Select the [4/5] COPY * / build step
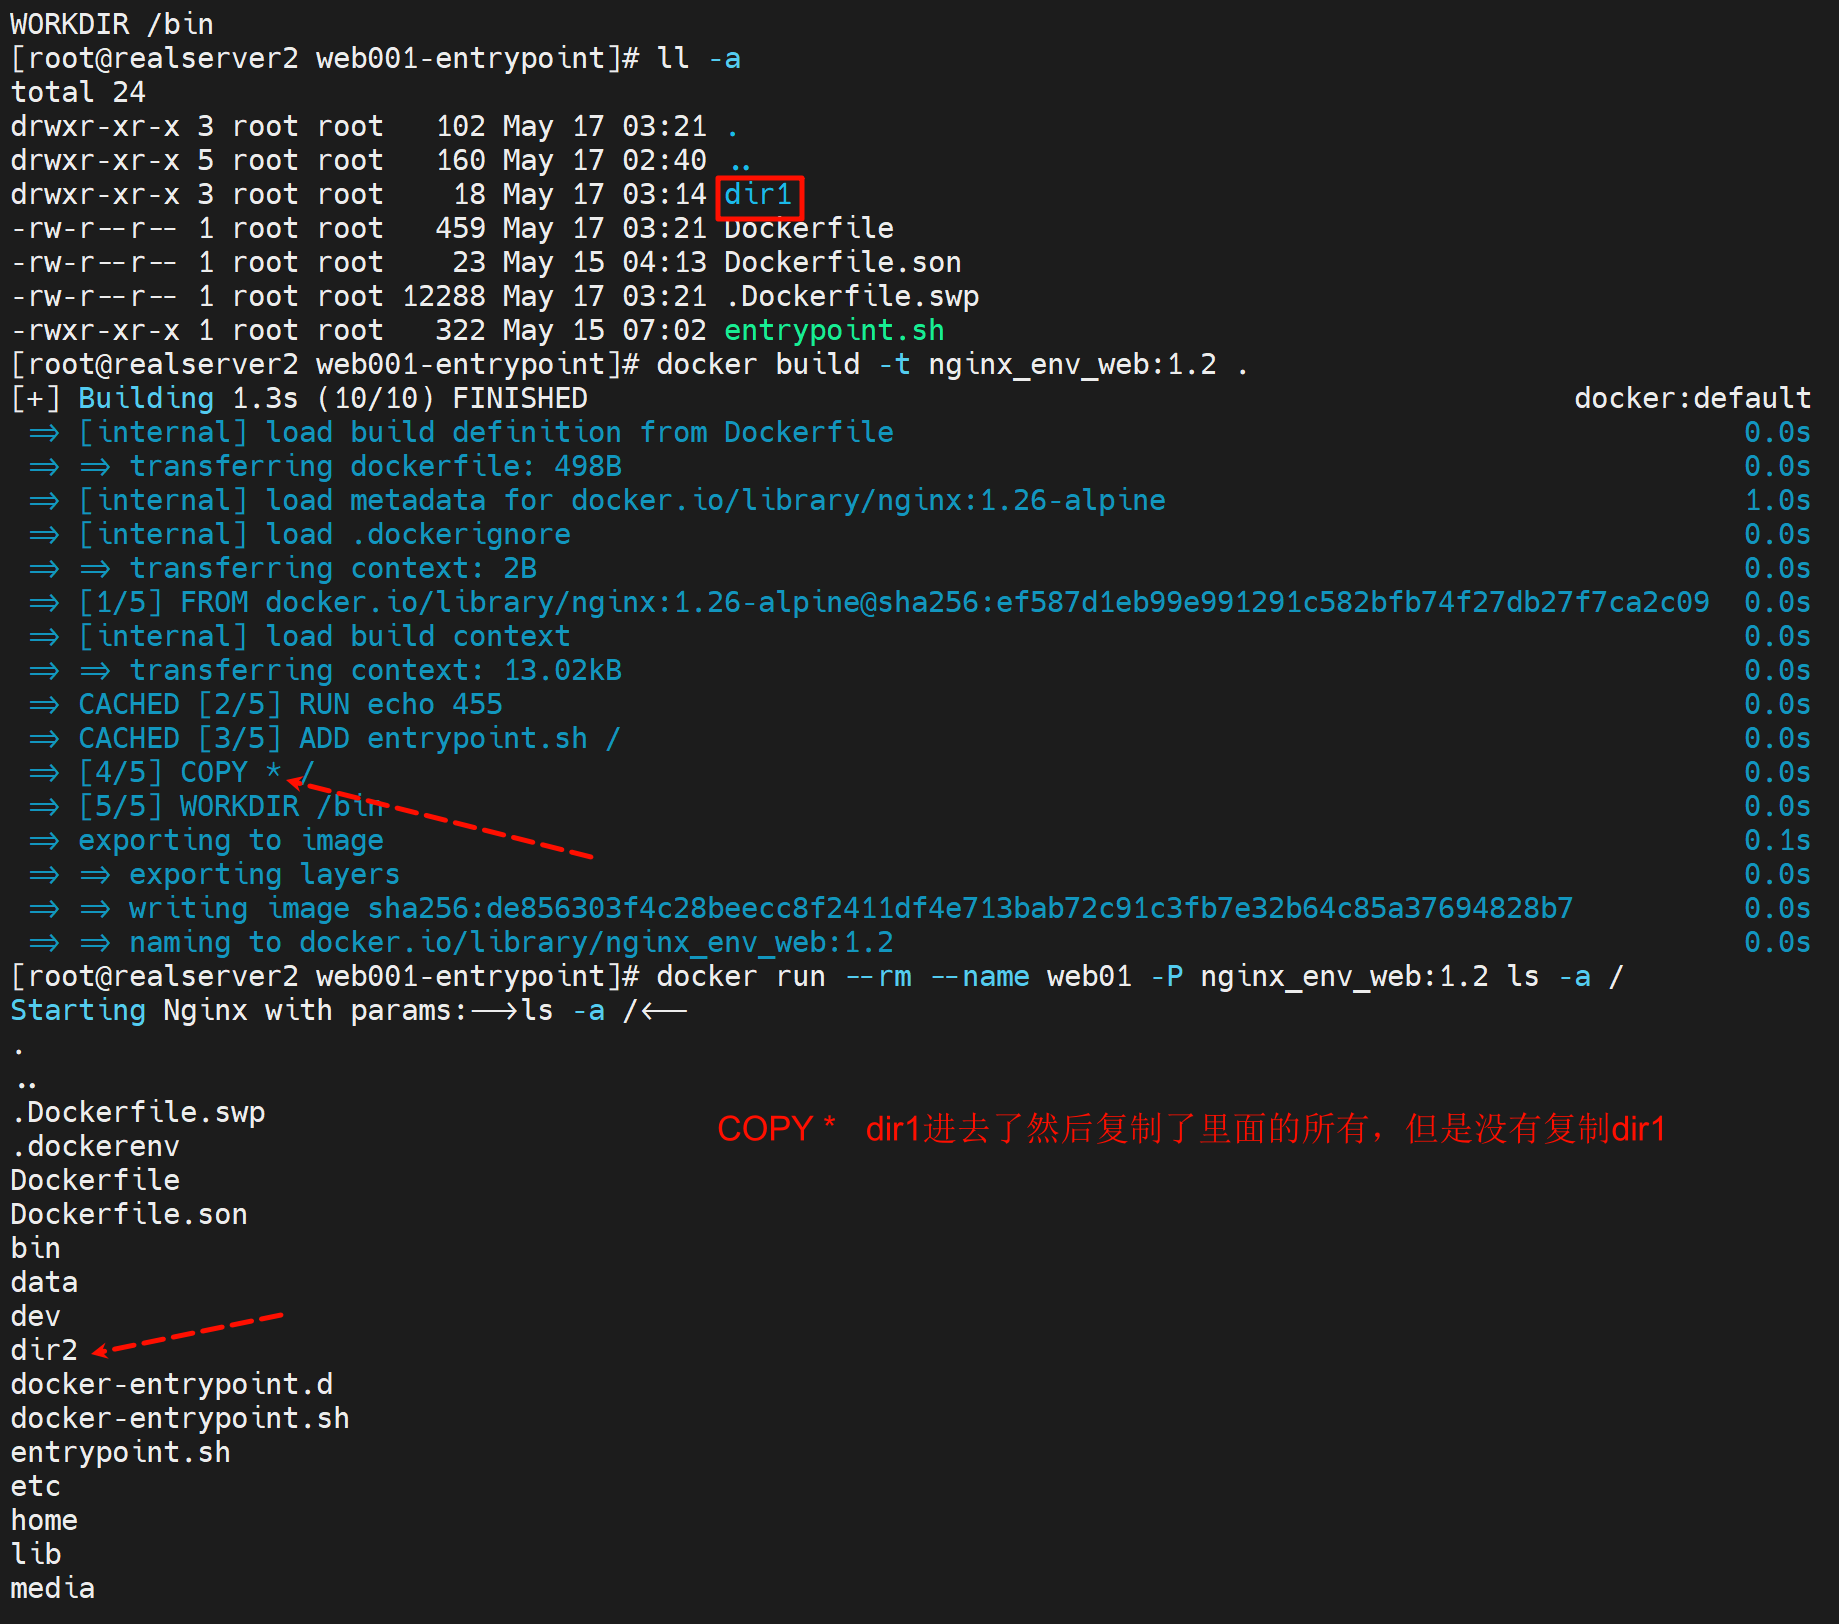Image resolution: width=1839 pixels, height=1624 pixels. tap(196, 772)
